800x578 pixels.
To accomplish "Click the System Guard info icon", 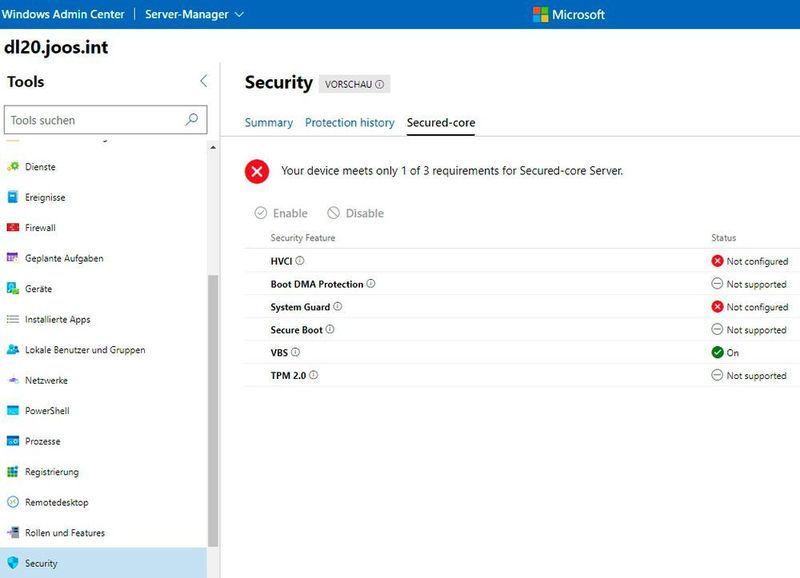I will point(338,306).
